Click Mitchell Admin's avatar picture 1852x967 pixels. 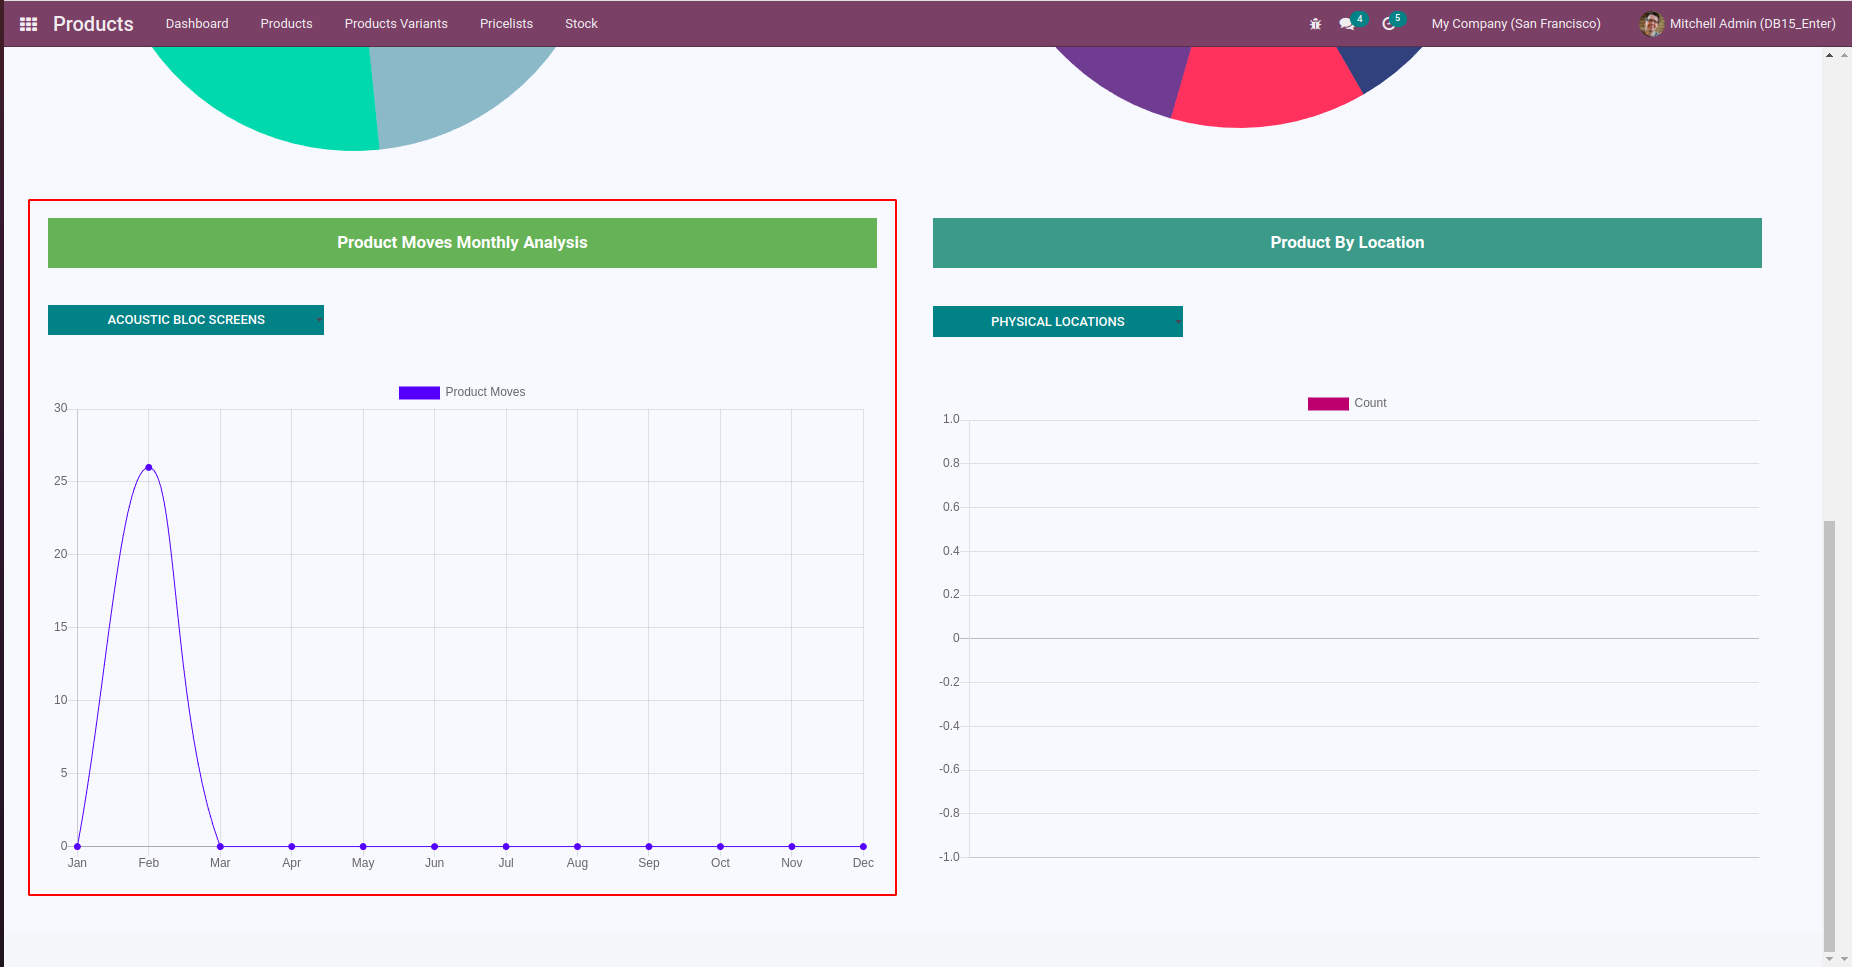(x=1651, y=24)
